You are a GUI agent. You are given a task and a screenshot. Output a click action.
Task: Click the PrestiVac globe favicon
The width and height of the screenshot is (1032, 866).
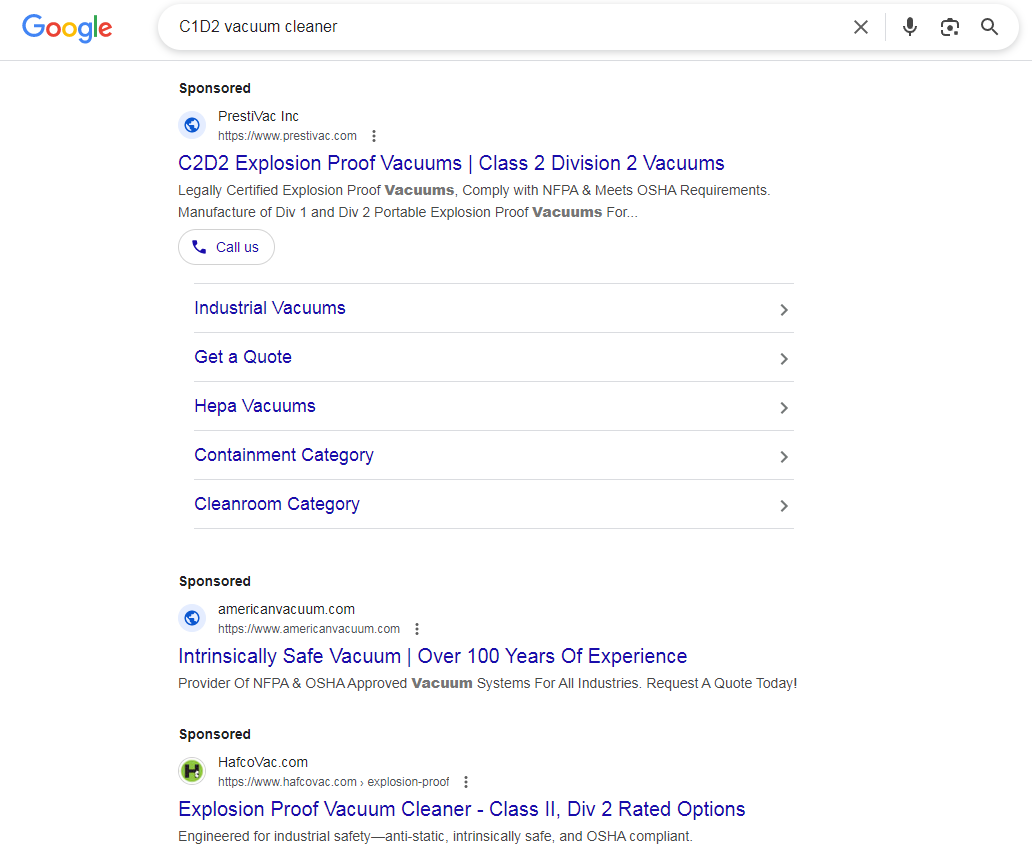[192, 126]
